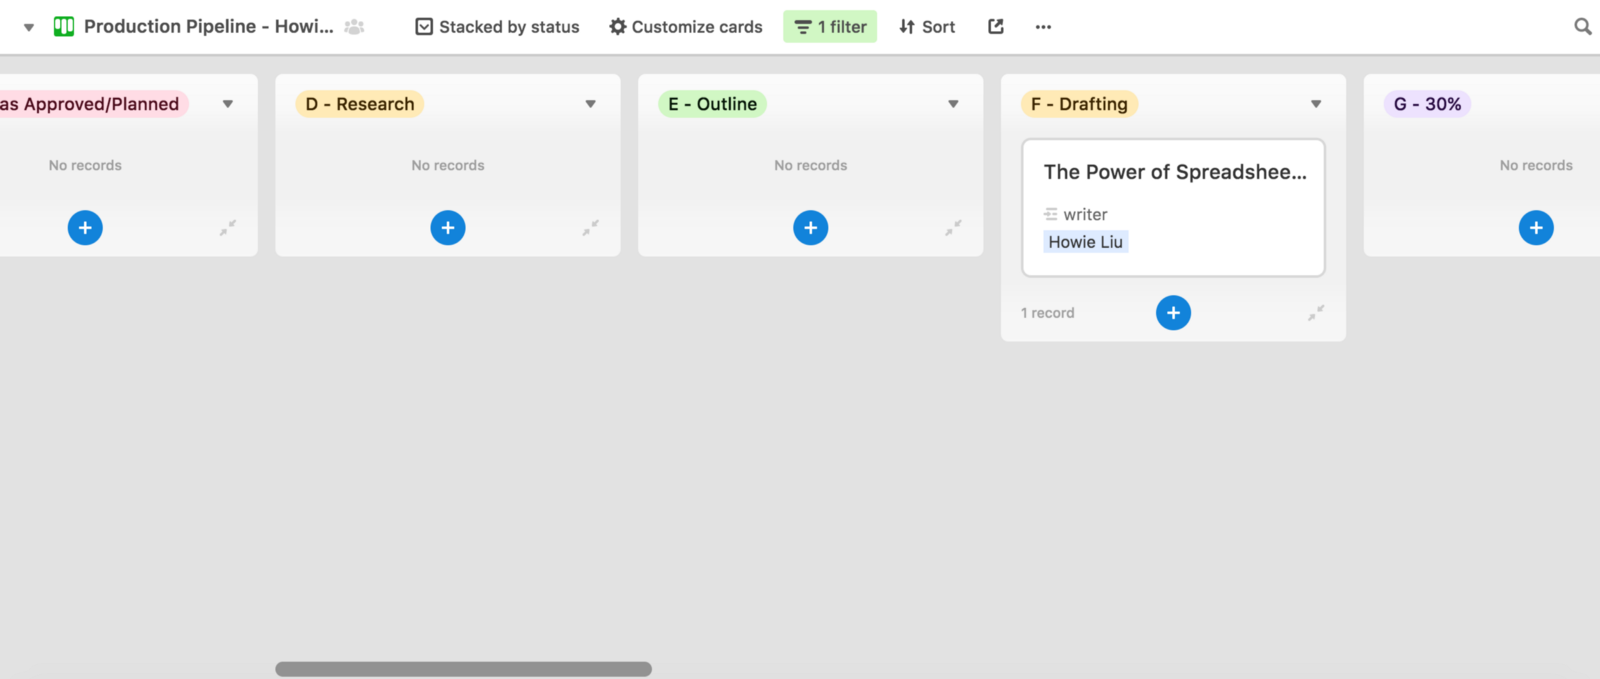
Task: Collapse the F - Drafting stack
Action: coord(1316,313)
